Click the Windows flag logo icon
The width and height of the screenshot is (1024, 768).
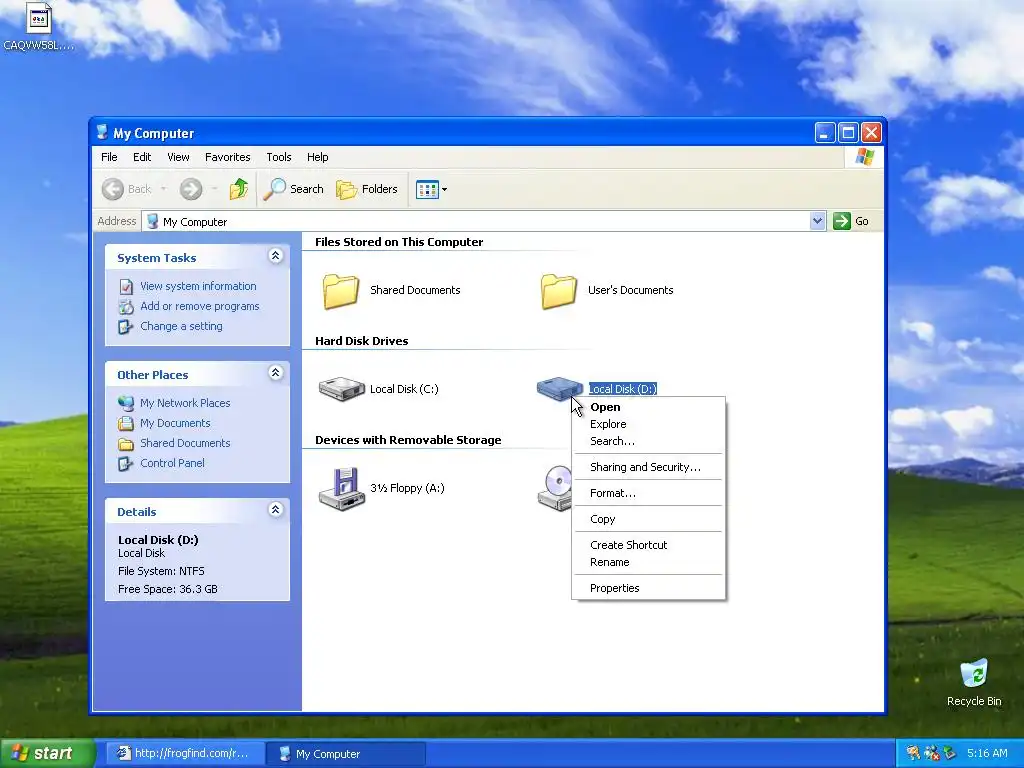[864, 157]
